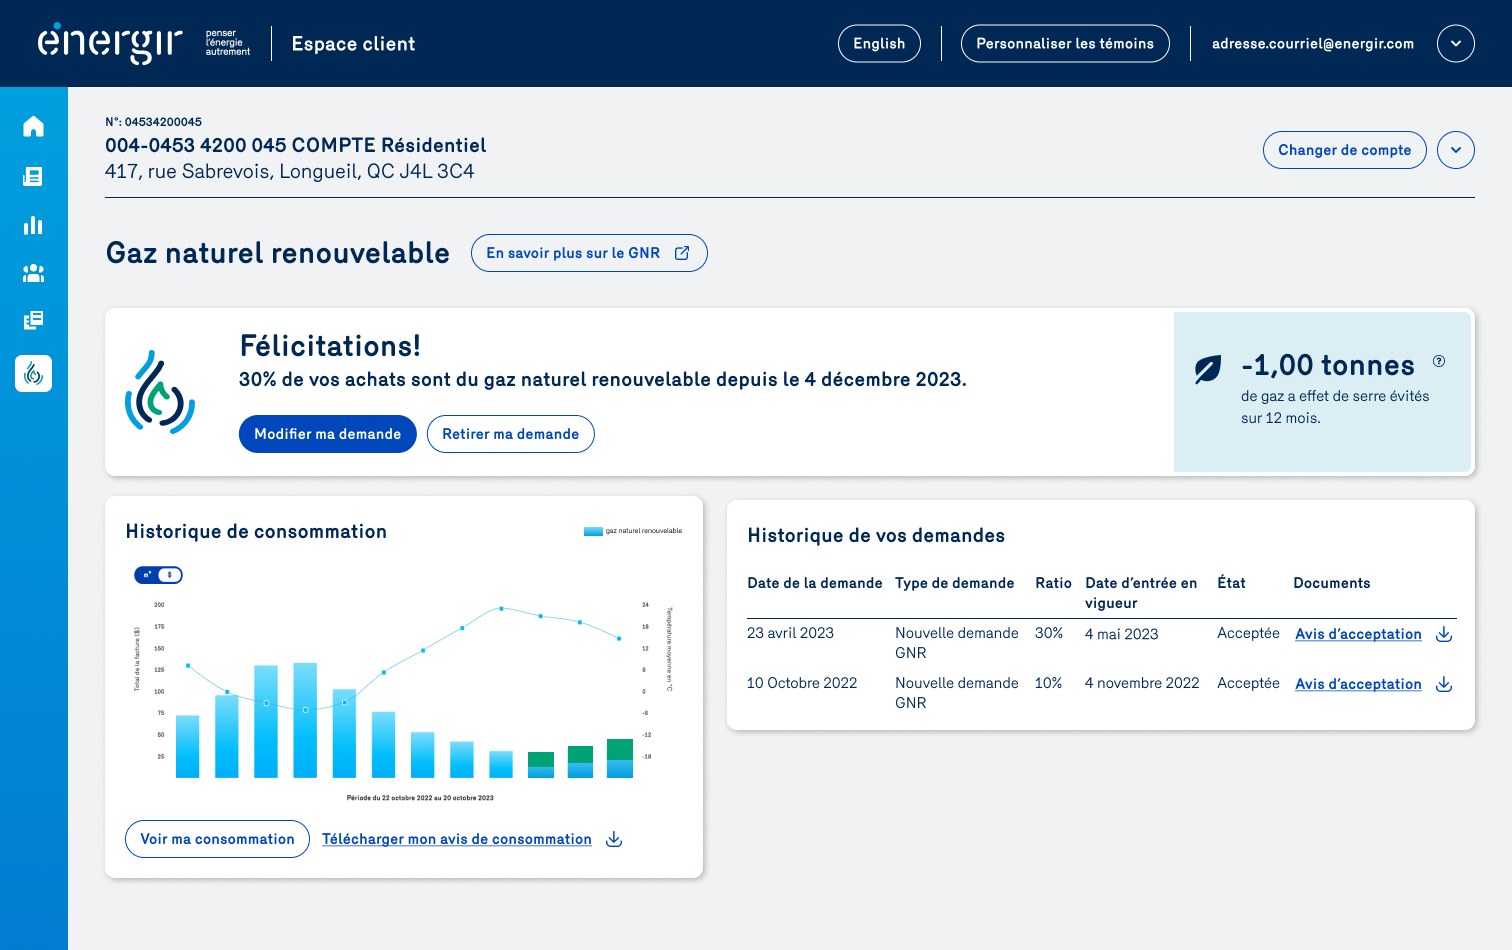
Task: Click 'Historique de vos demandes' heading
Action: [876, 536]
